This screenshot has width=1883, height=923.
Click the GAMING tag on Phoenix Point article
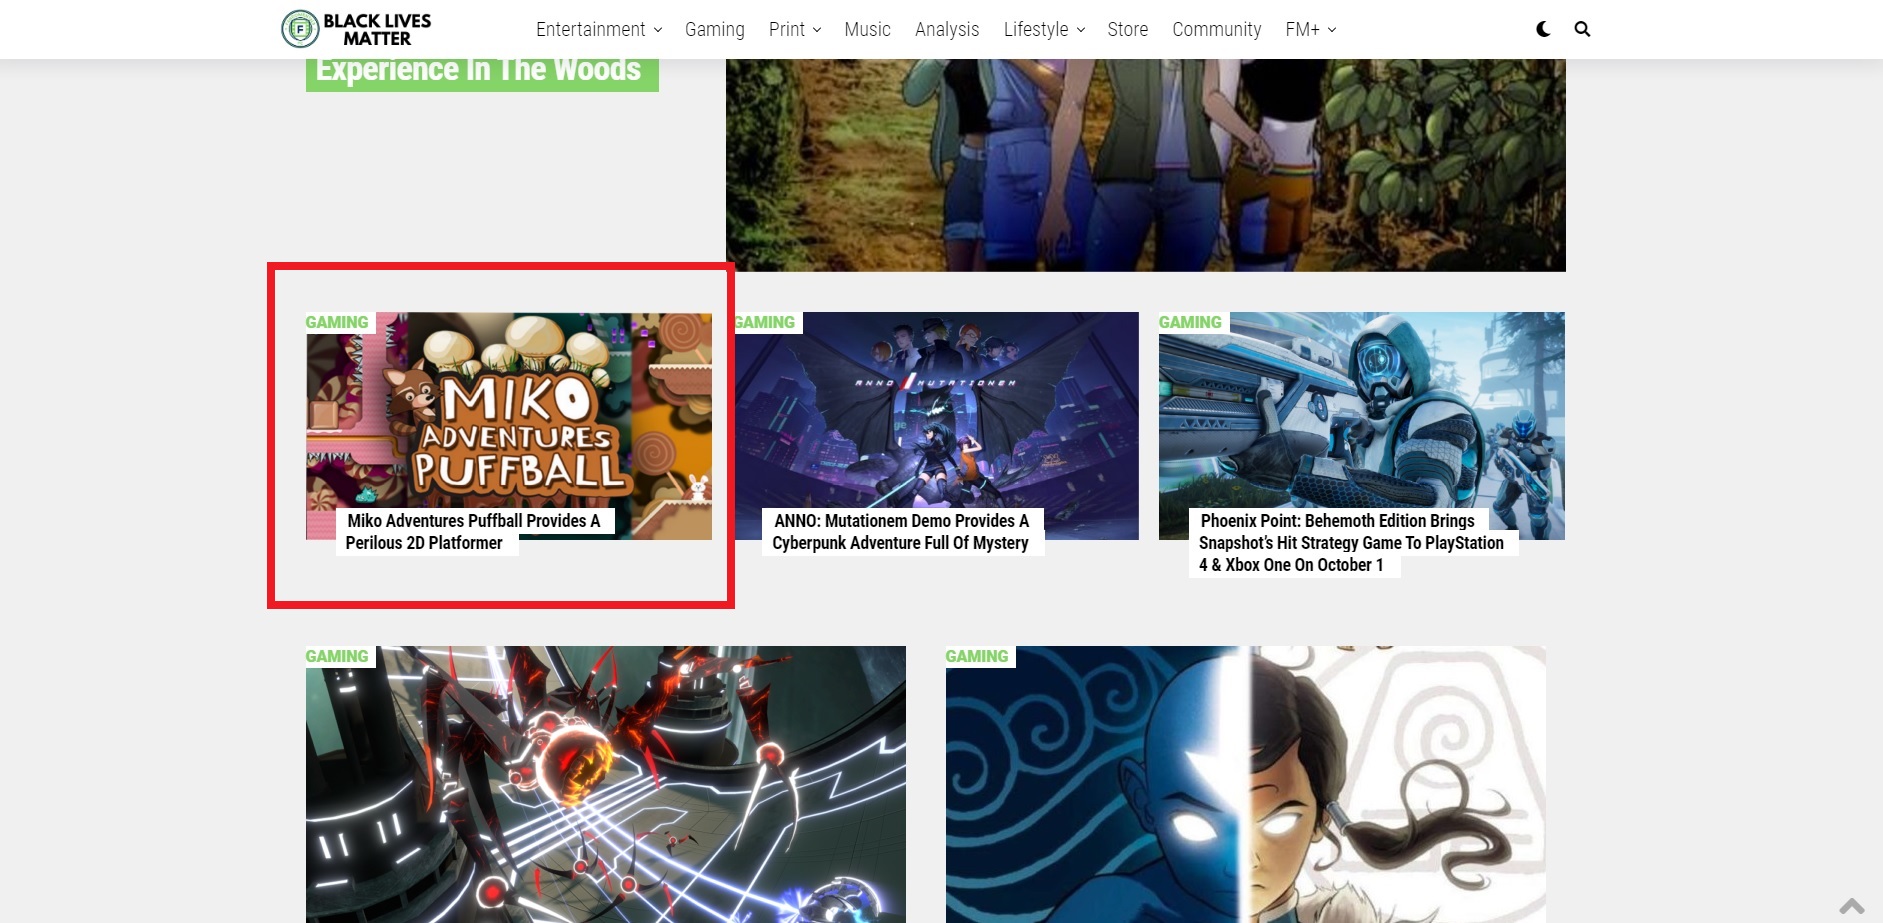pyautogui.click(x=1190, y=322)
